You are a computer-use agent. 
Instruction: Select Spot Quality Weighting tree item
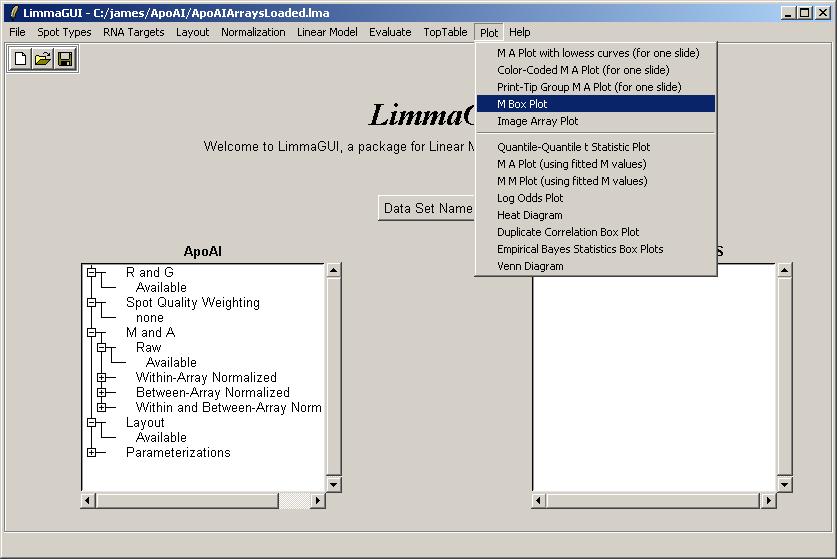click(192, 303)
